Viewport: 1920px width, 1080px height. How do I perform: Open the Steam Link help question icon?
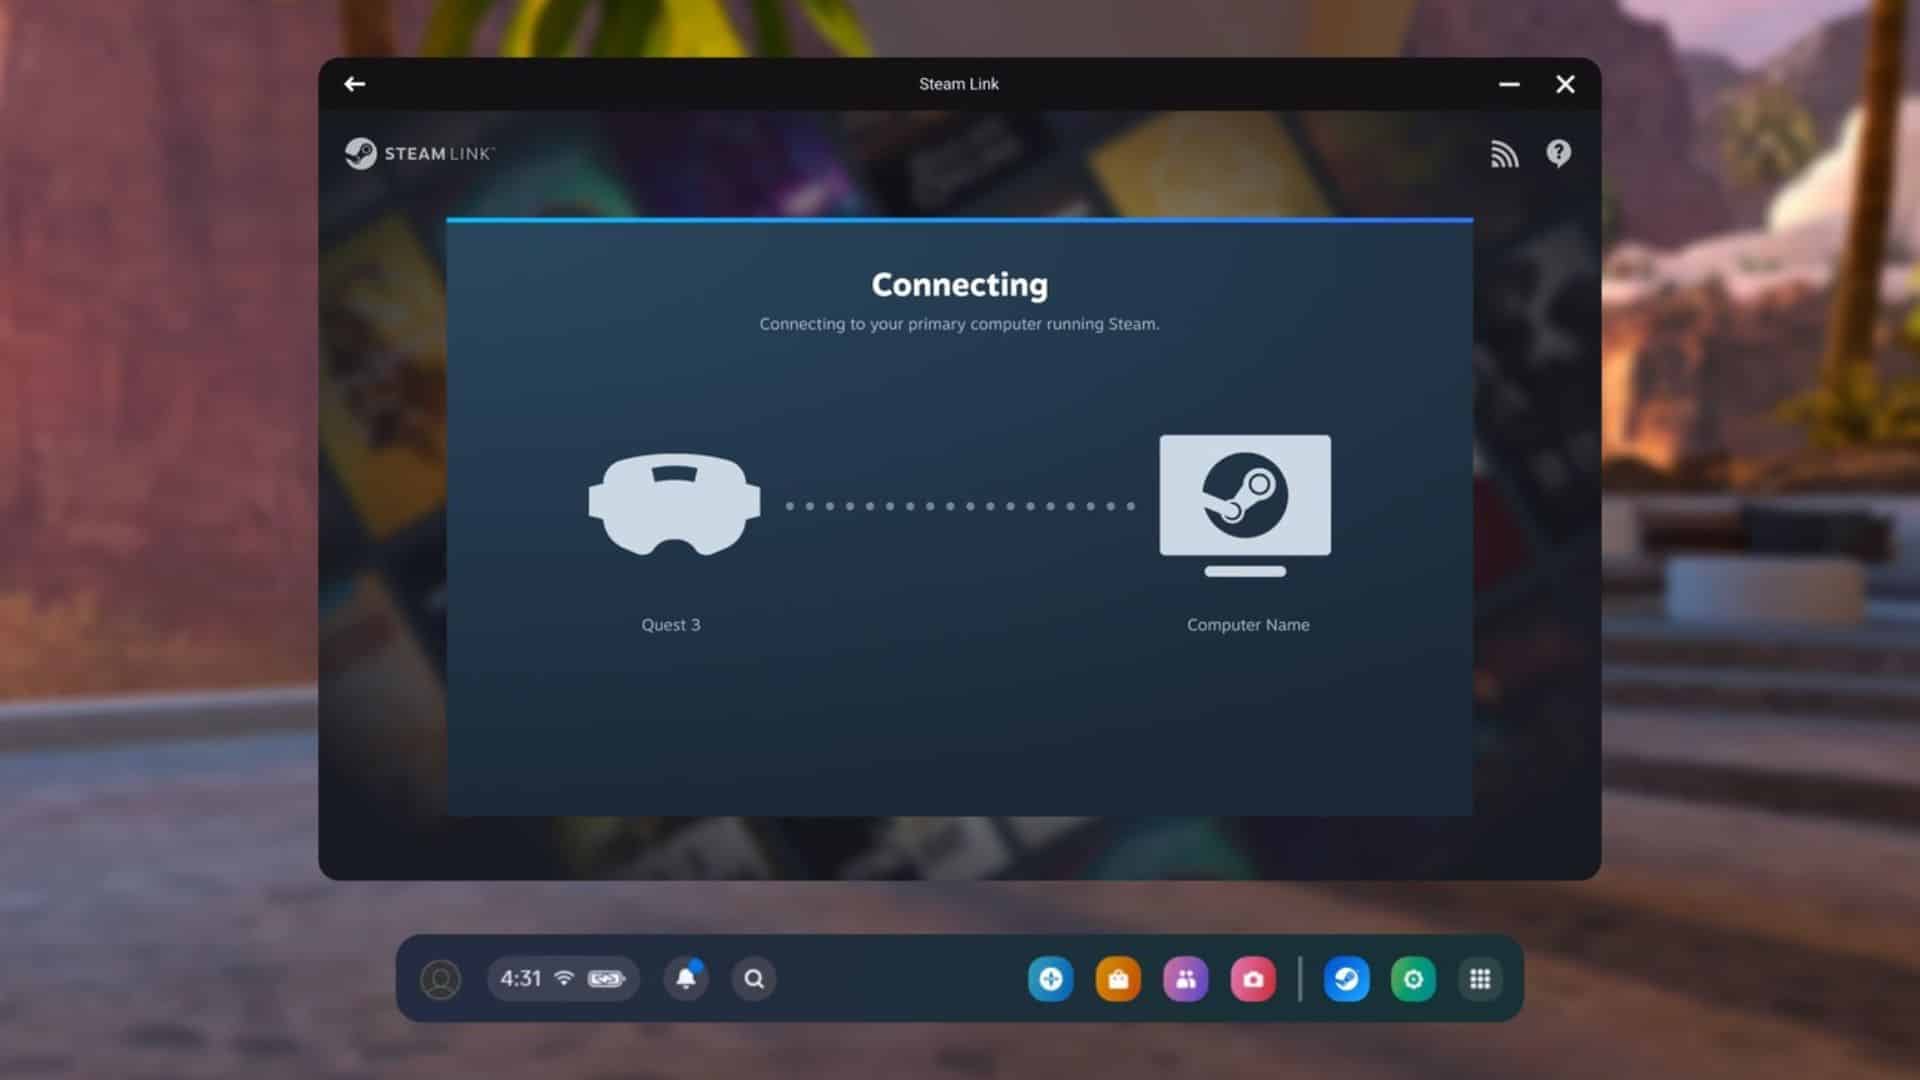(x=1558, y=153)
